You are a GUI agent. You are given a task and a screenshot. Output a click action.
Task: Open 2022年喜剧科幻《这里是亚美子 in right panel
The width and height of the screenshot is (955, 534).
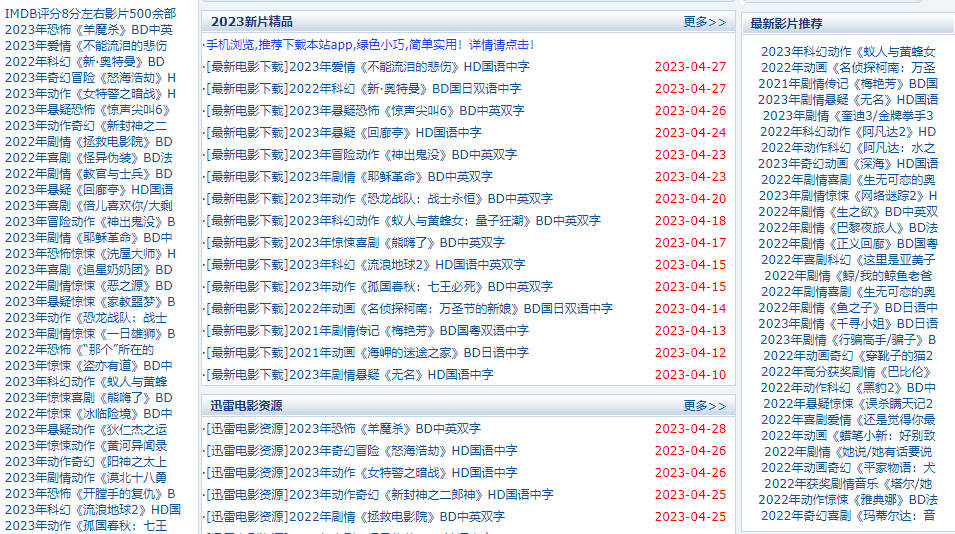tap(848, 259)
